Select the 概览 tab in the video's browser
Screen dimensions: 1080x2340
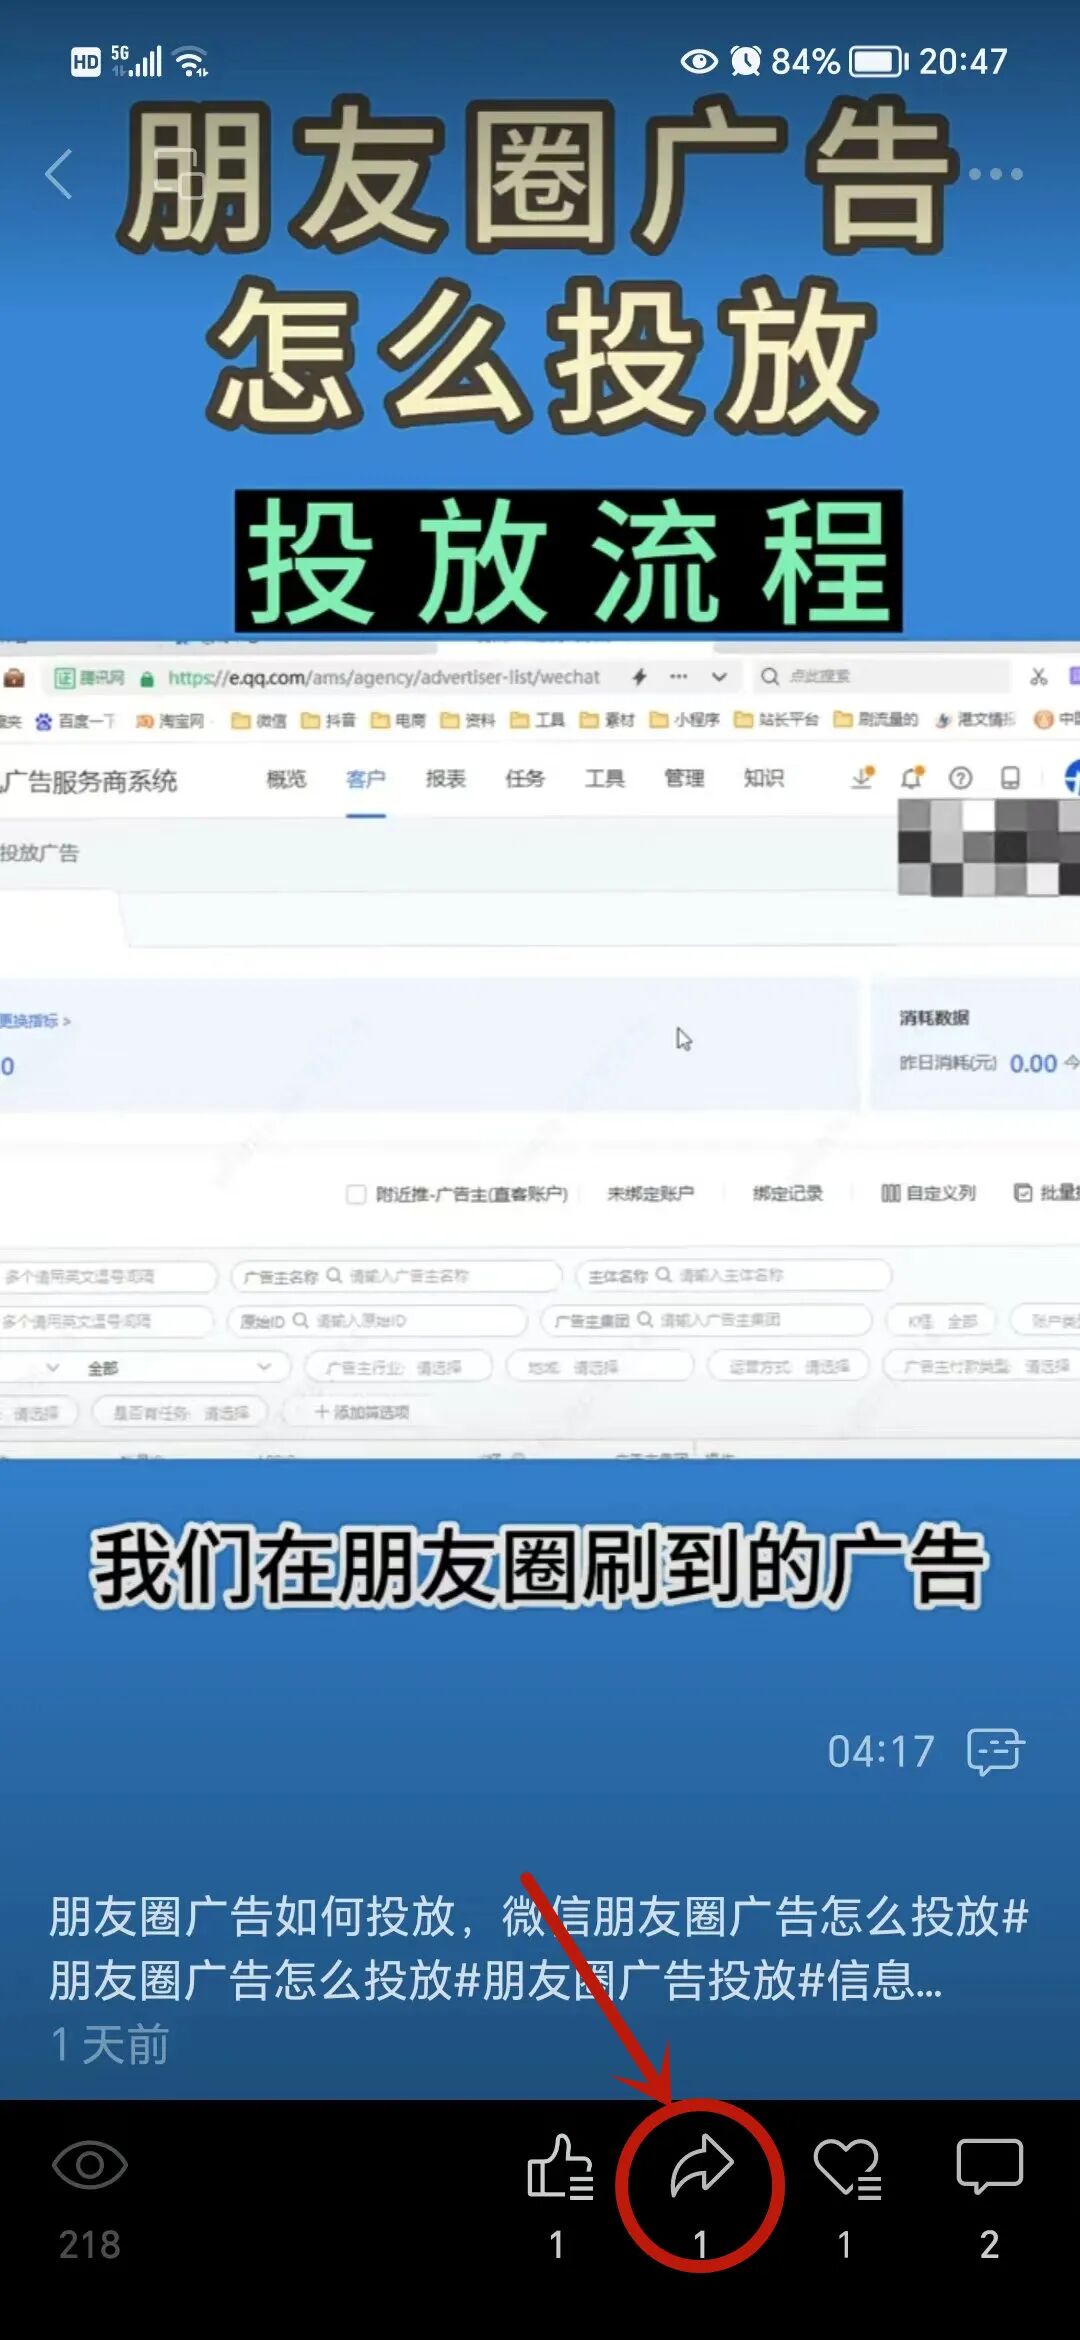pyautogui.click(x=286, y=779)
